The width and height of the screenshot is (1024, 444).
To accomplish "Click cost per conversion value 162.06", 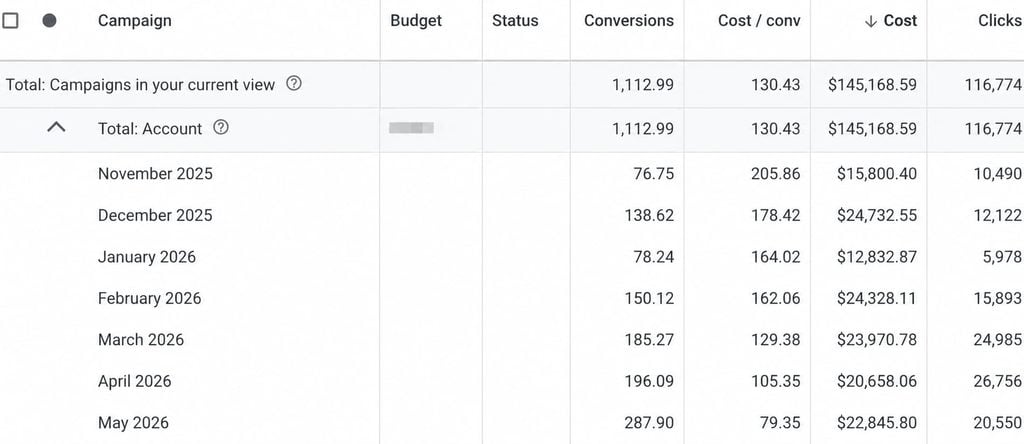I will (x=776, y=298).
